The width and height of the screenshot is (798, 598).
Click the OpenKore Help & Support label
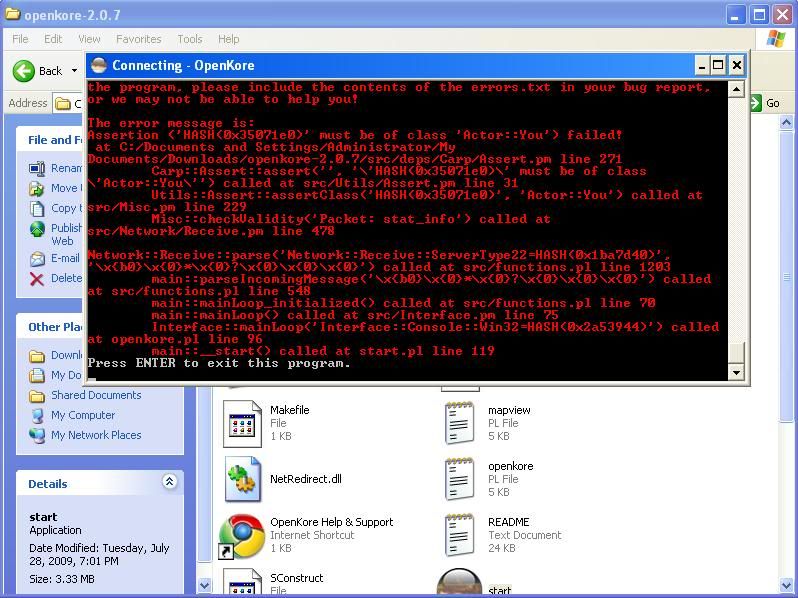332,522
